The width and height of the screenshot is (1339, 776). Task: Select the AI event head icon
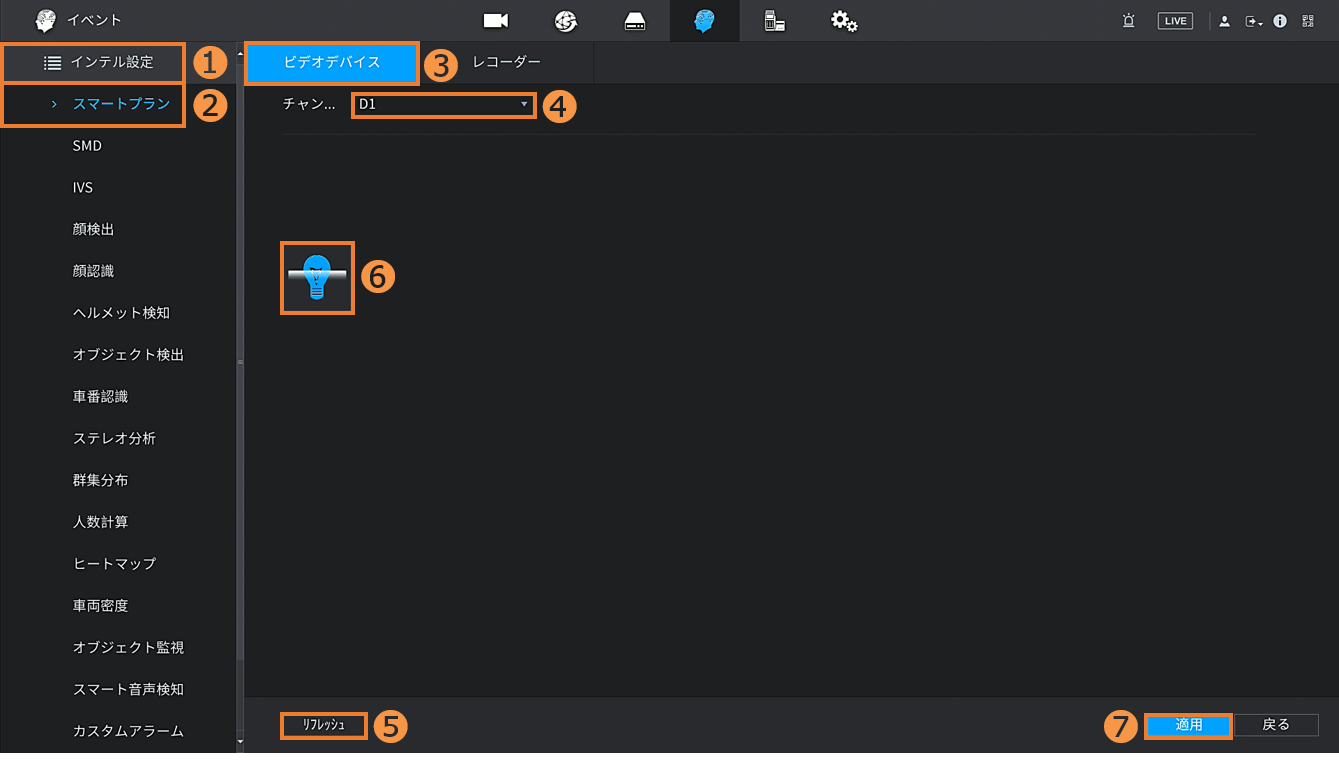704,21
